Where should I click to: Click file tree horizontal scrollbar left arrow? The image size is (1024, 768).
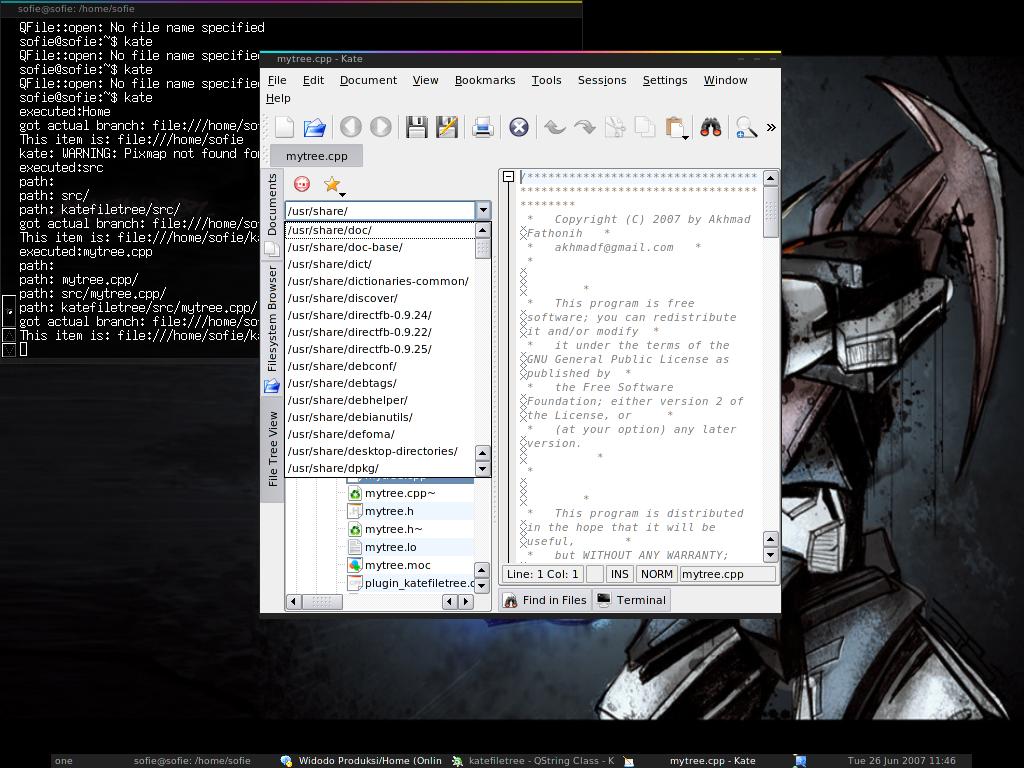[294, 601]
